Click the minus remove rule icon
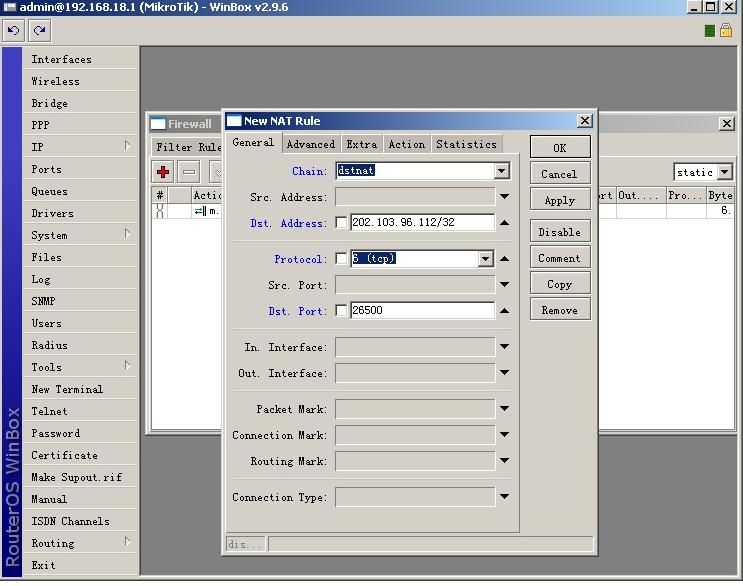This screenshot has height=586, width=743. 189,172
